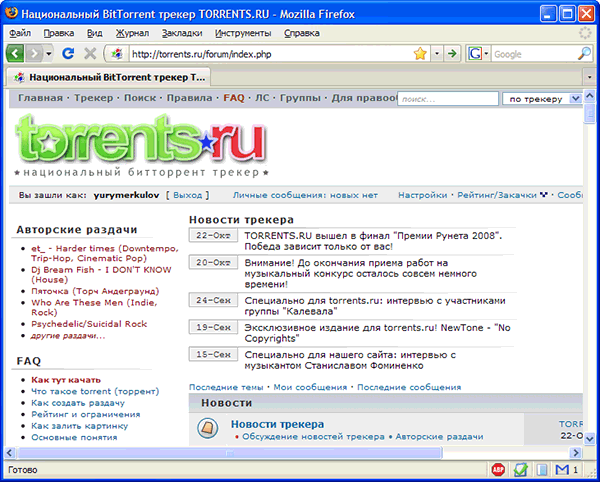Open the Файл menu
The image size is (600, 482).
pyautogui.click(x=20, y=33)
